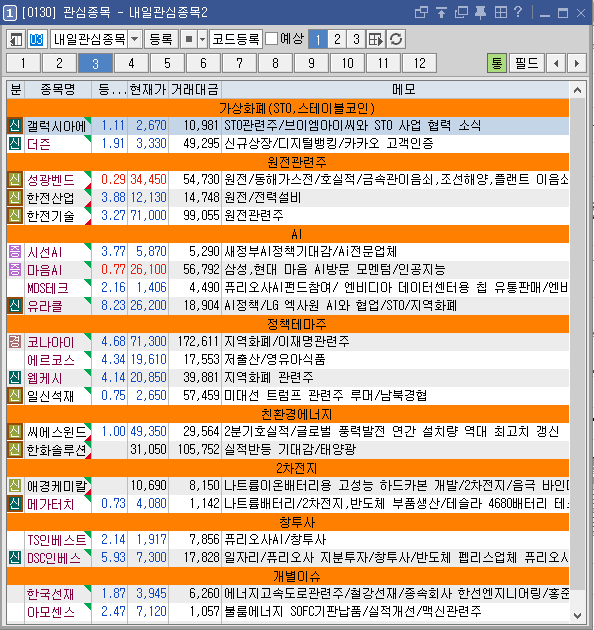Click the pin icon in title bar

tap(481, 12)
